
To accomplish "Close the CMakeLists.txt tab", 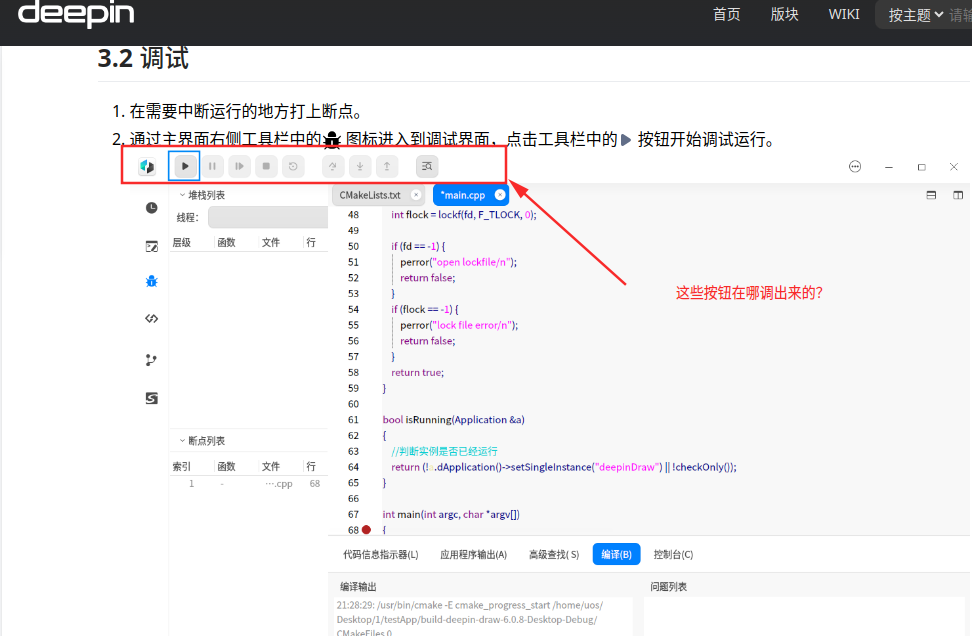I will point(416,195).
